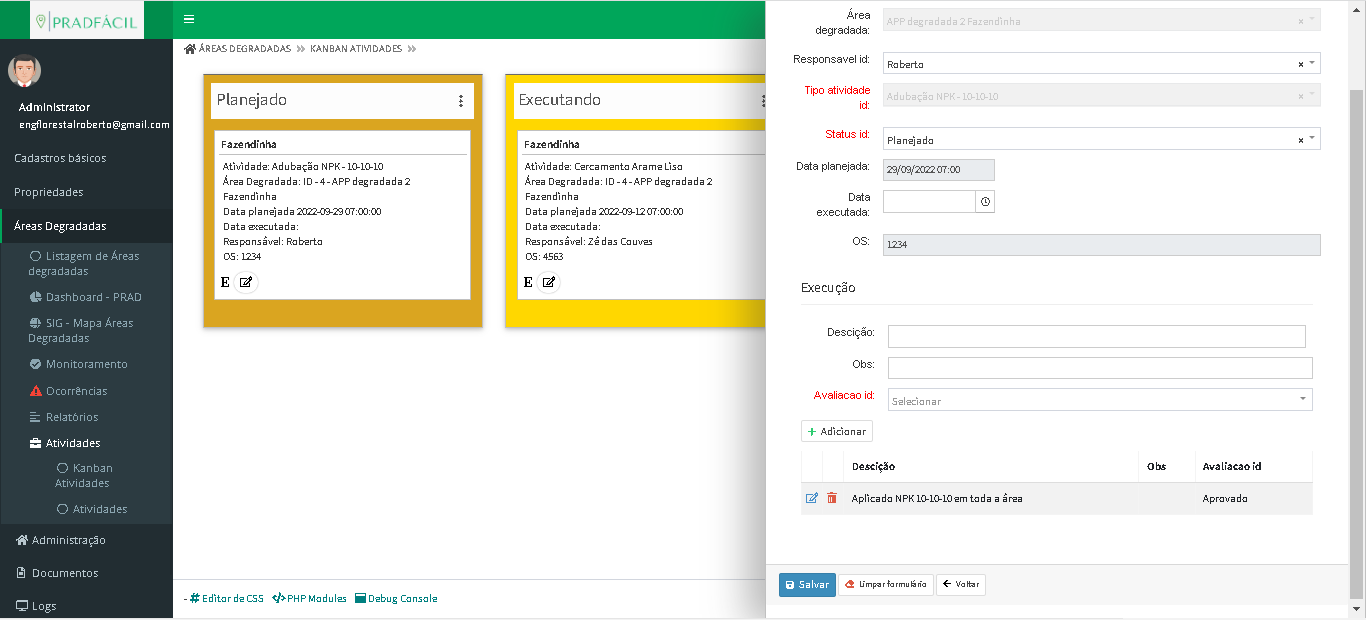The width and height of the screenshot is (1366, 620).
Task: Click the blue edit icon in execution row
Action: pyautogui.click(x=812, y=498)
